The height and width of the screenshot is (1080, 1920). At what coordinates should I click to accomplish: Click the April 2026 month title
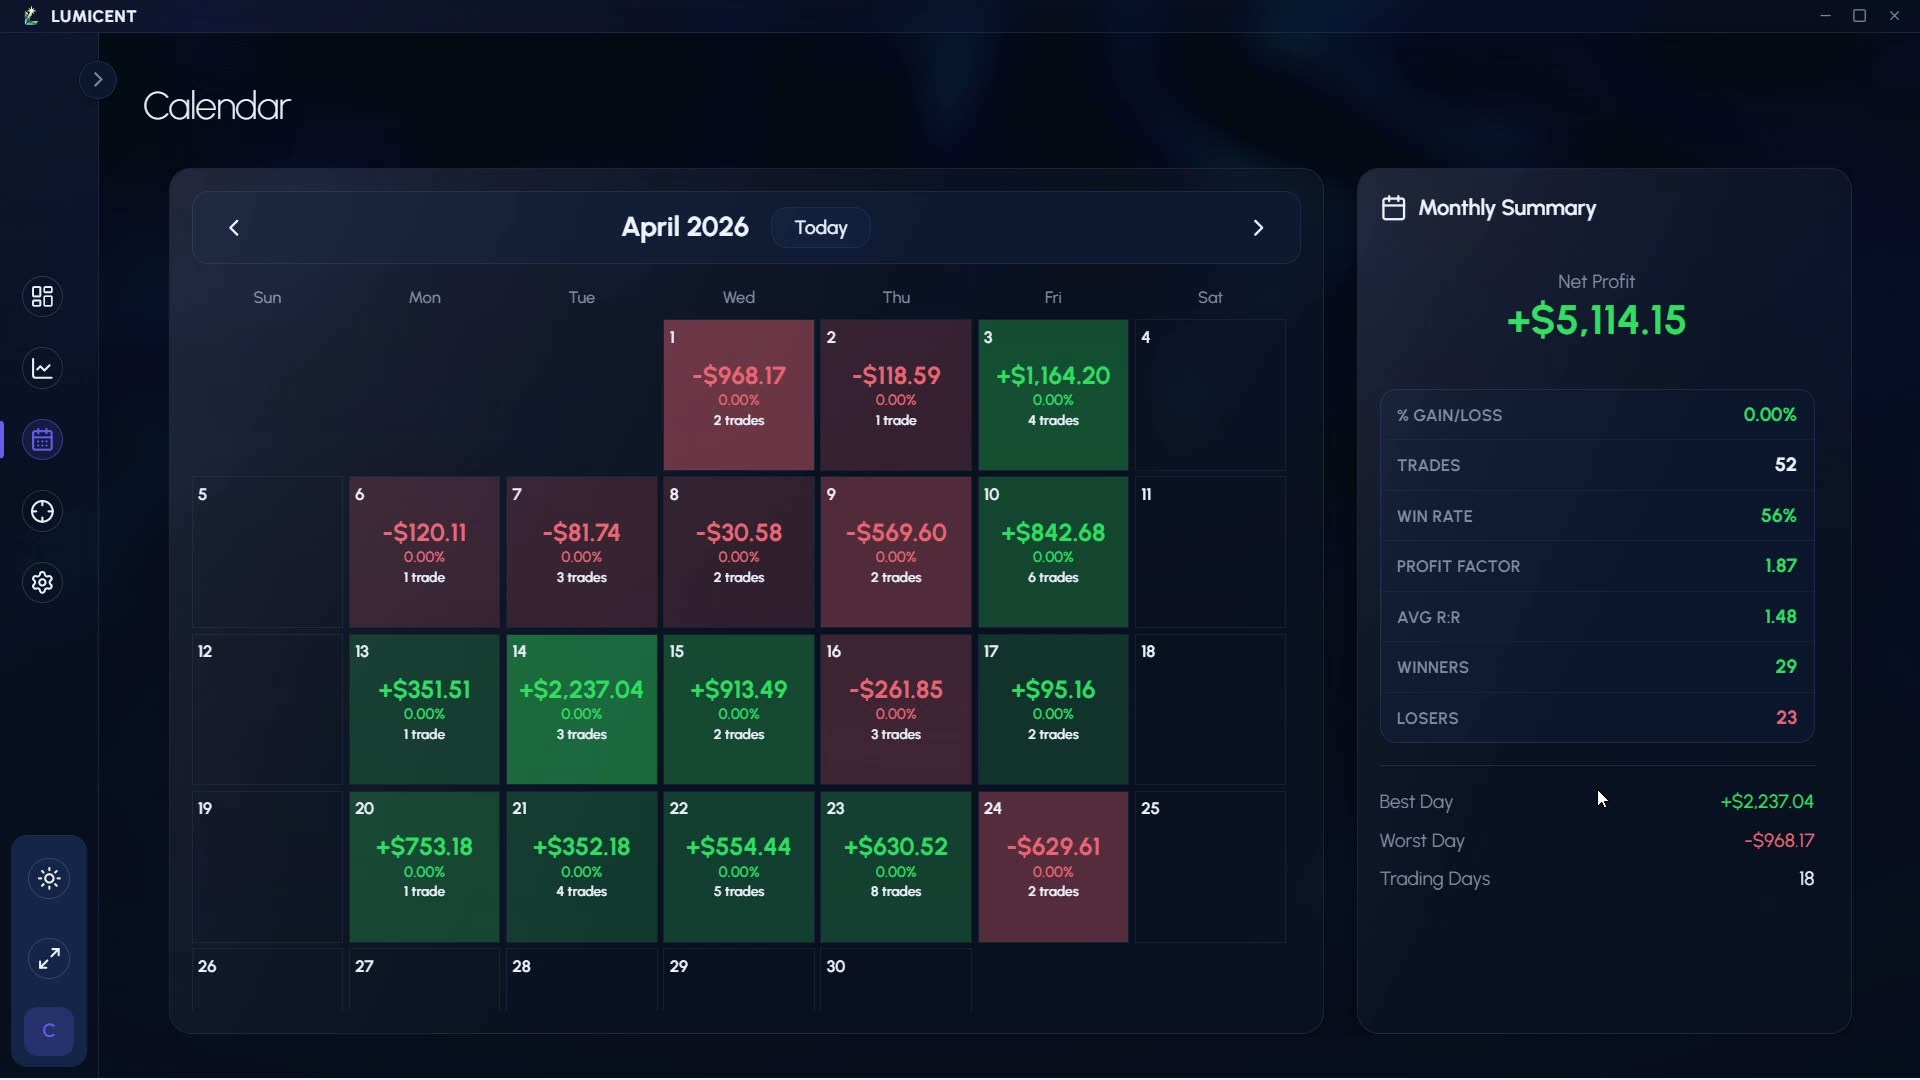click(685, 227)
